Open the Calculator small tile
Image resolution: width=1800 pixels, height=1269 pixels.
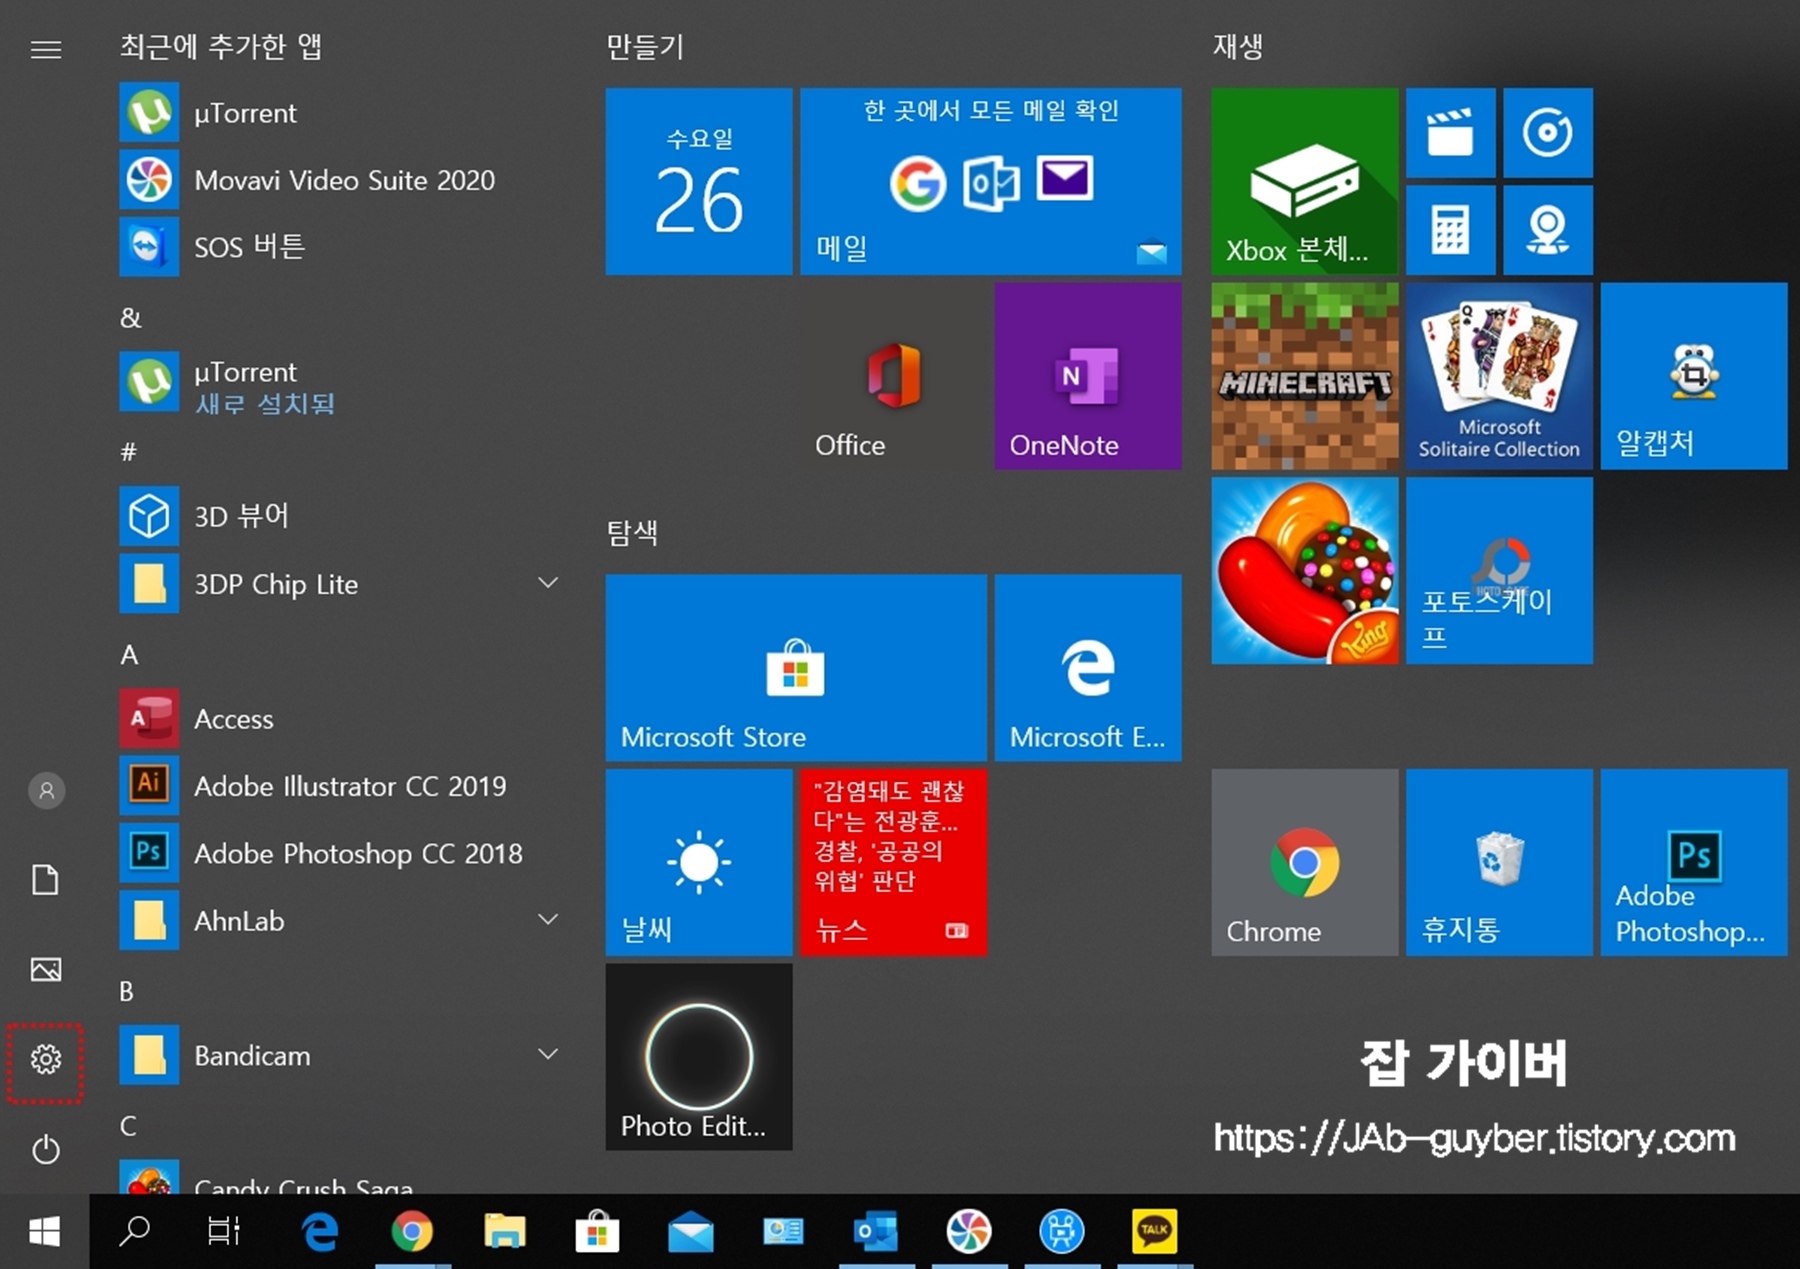(x=1451, y=230)
